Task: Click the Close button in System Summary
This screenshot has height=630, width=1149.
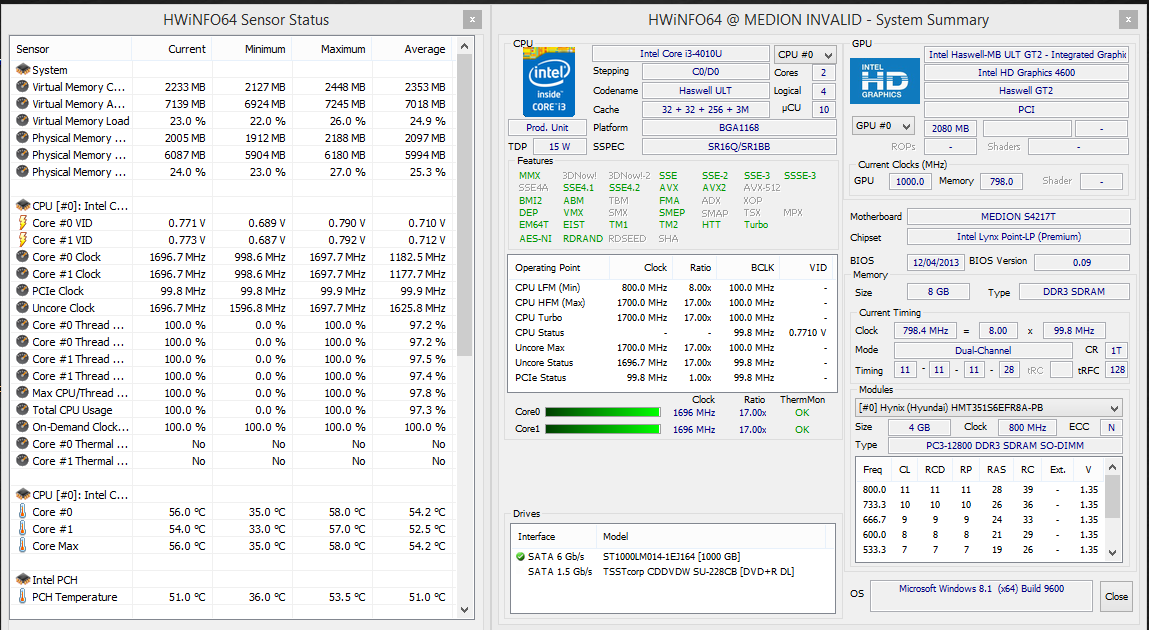Action: point(1116,596)
